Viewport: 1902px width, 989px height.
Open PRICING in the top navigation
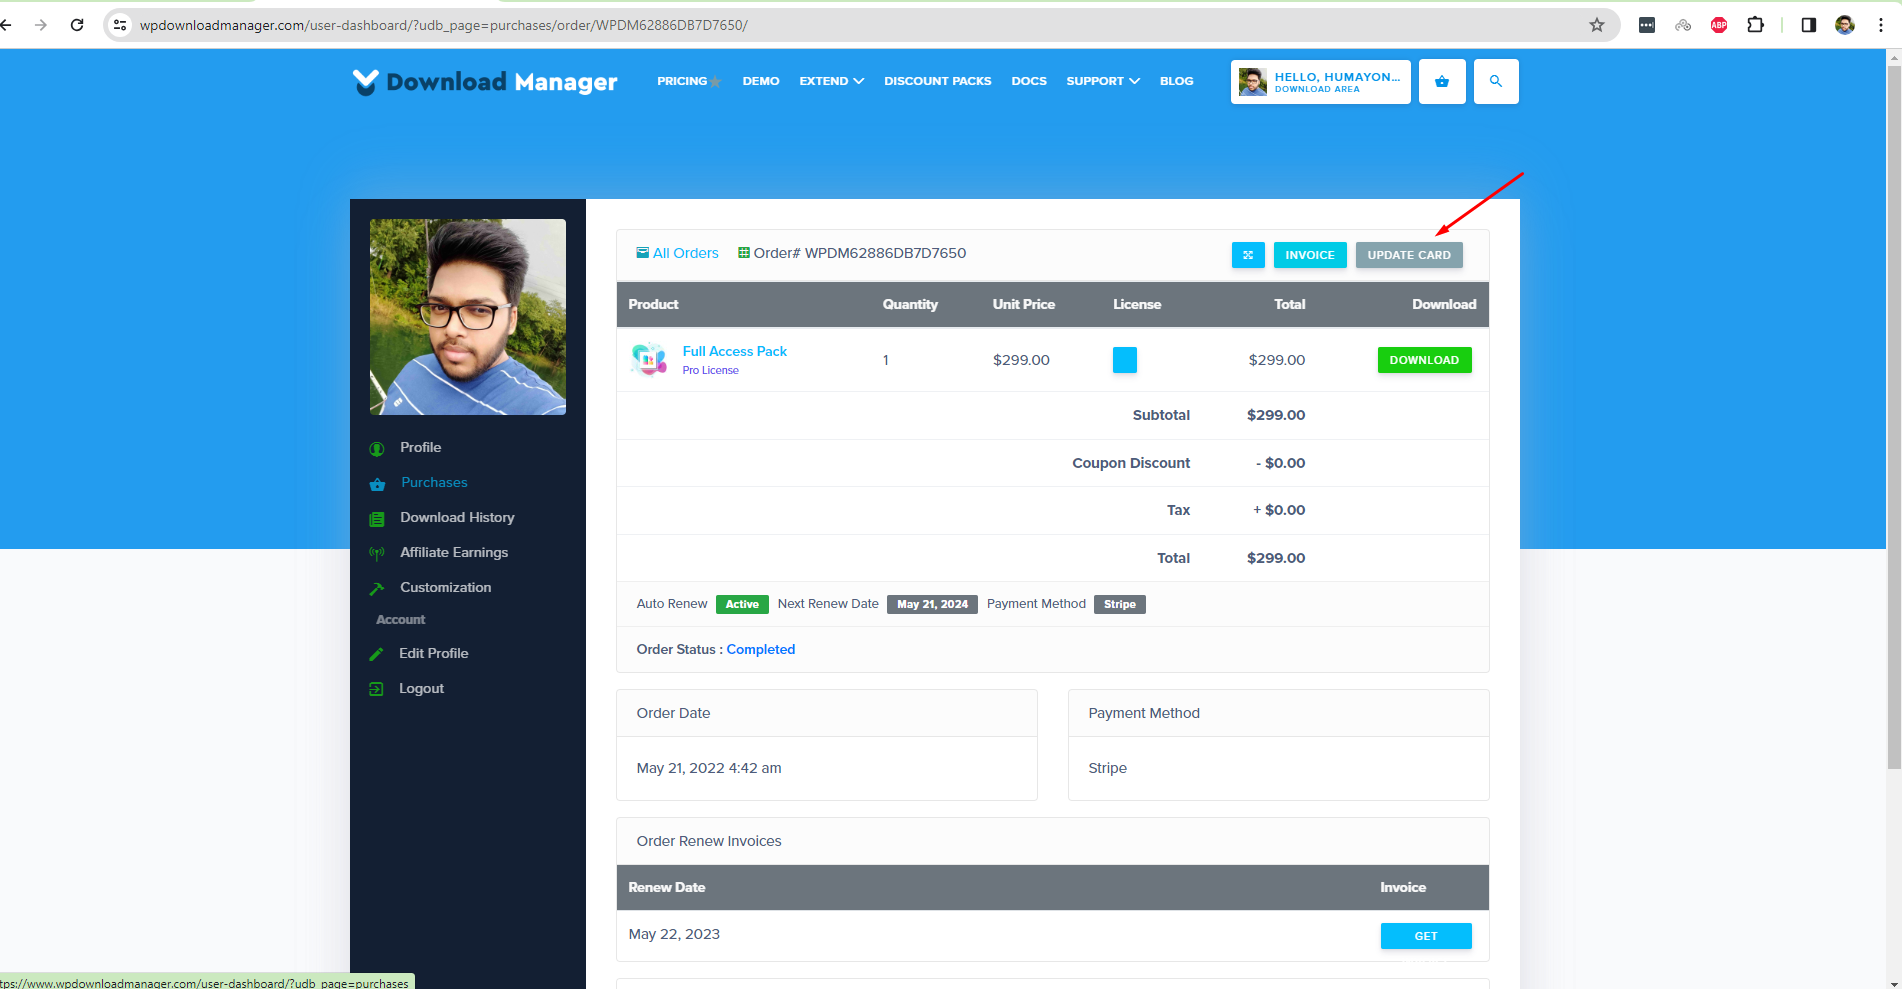click(x=682, y=81)
